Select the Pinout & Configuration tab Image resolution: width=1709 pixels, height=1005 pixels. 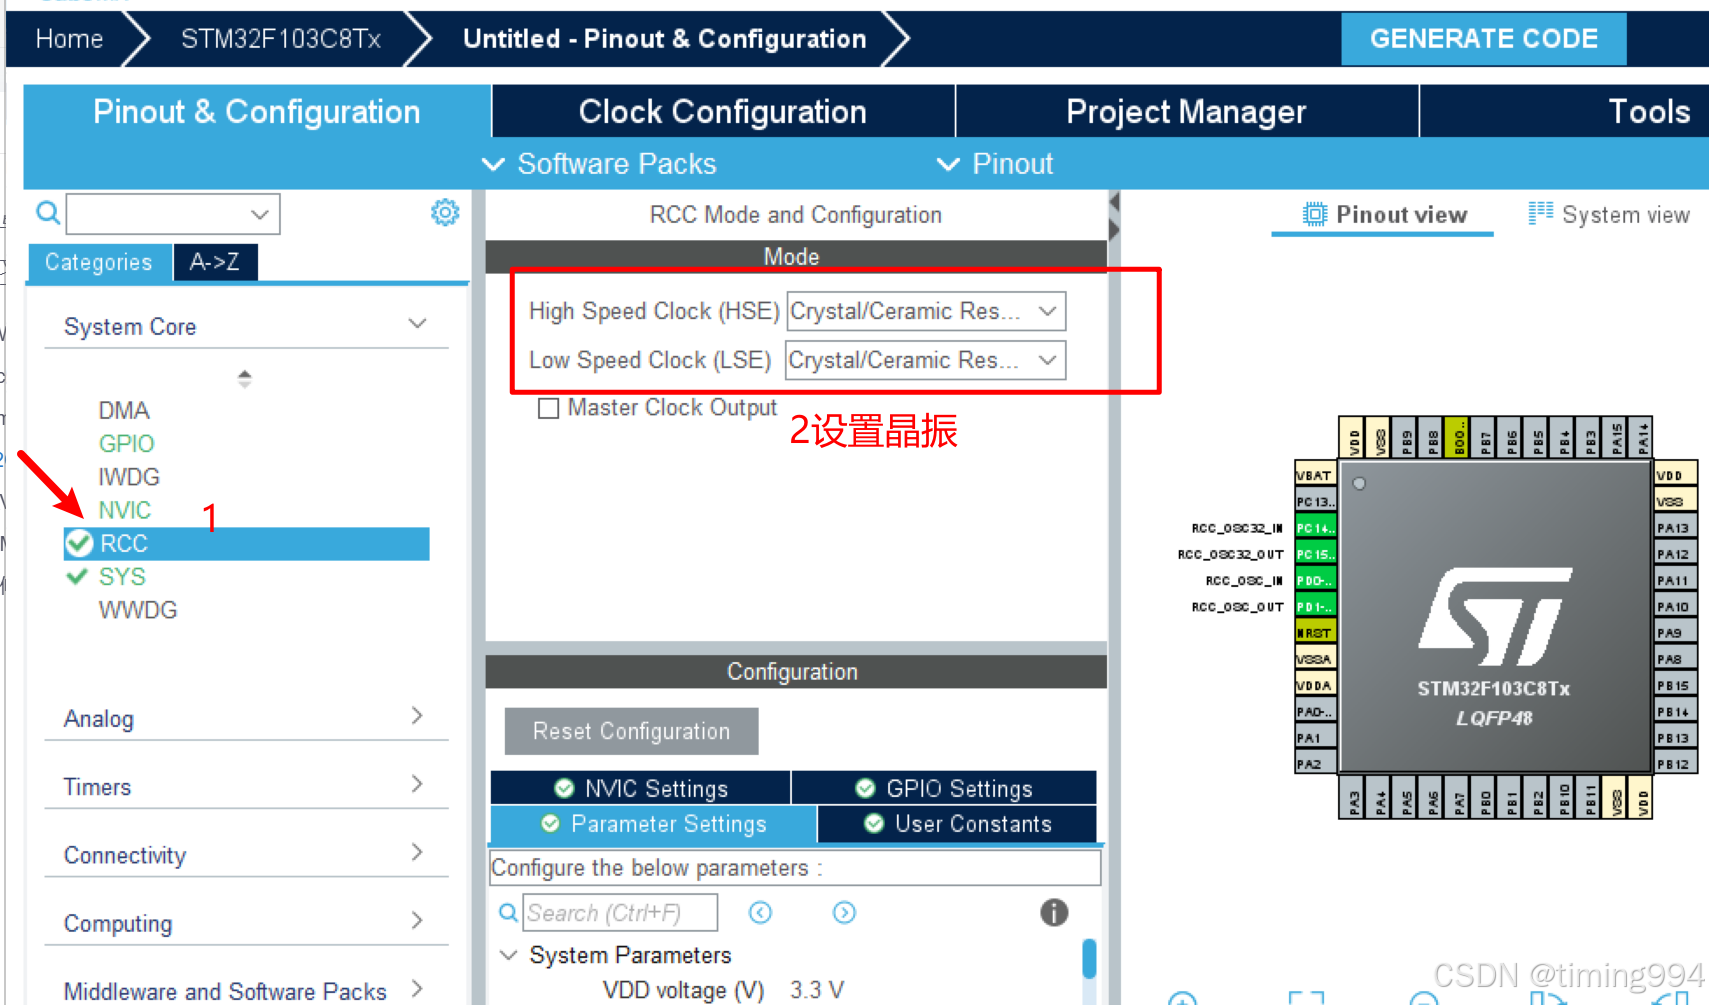[257, 111]
